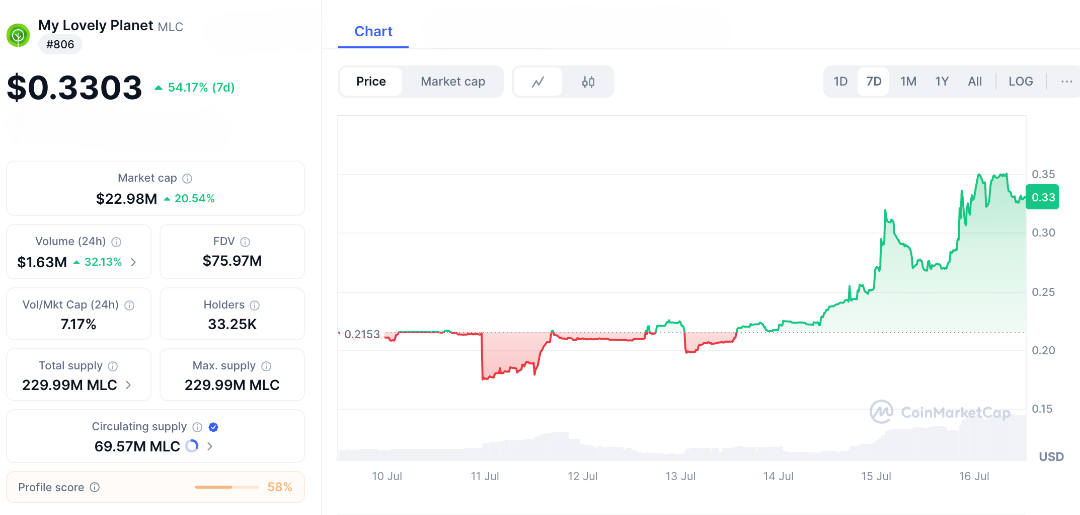Expand Circulating supply details chevron
Viewport: 1080px width, 515px height.
[x=209, y=446]
